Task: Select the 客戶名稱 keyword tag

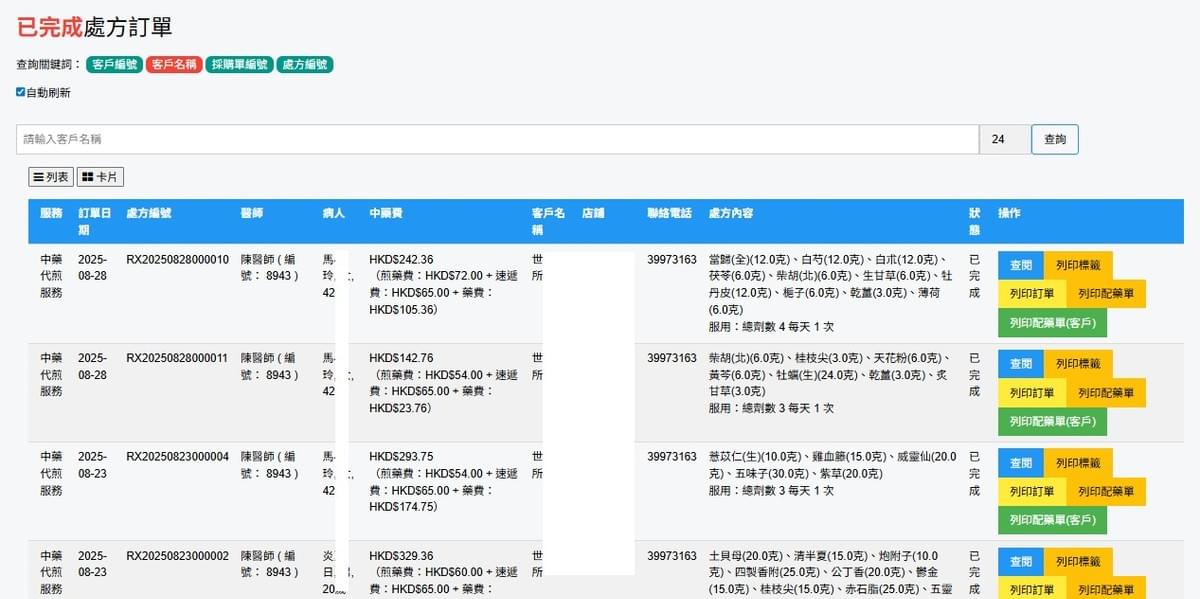Action: coord(174,64)
